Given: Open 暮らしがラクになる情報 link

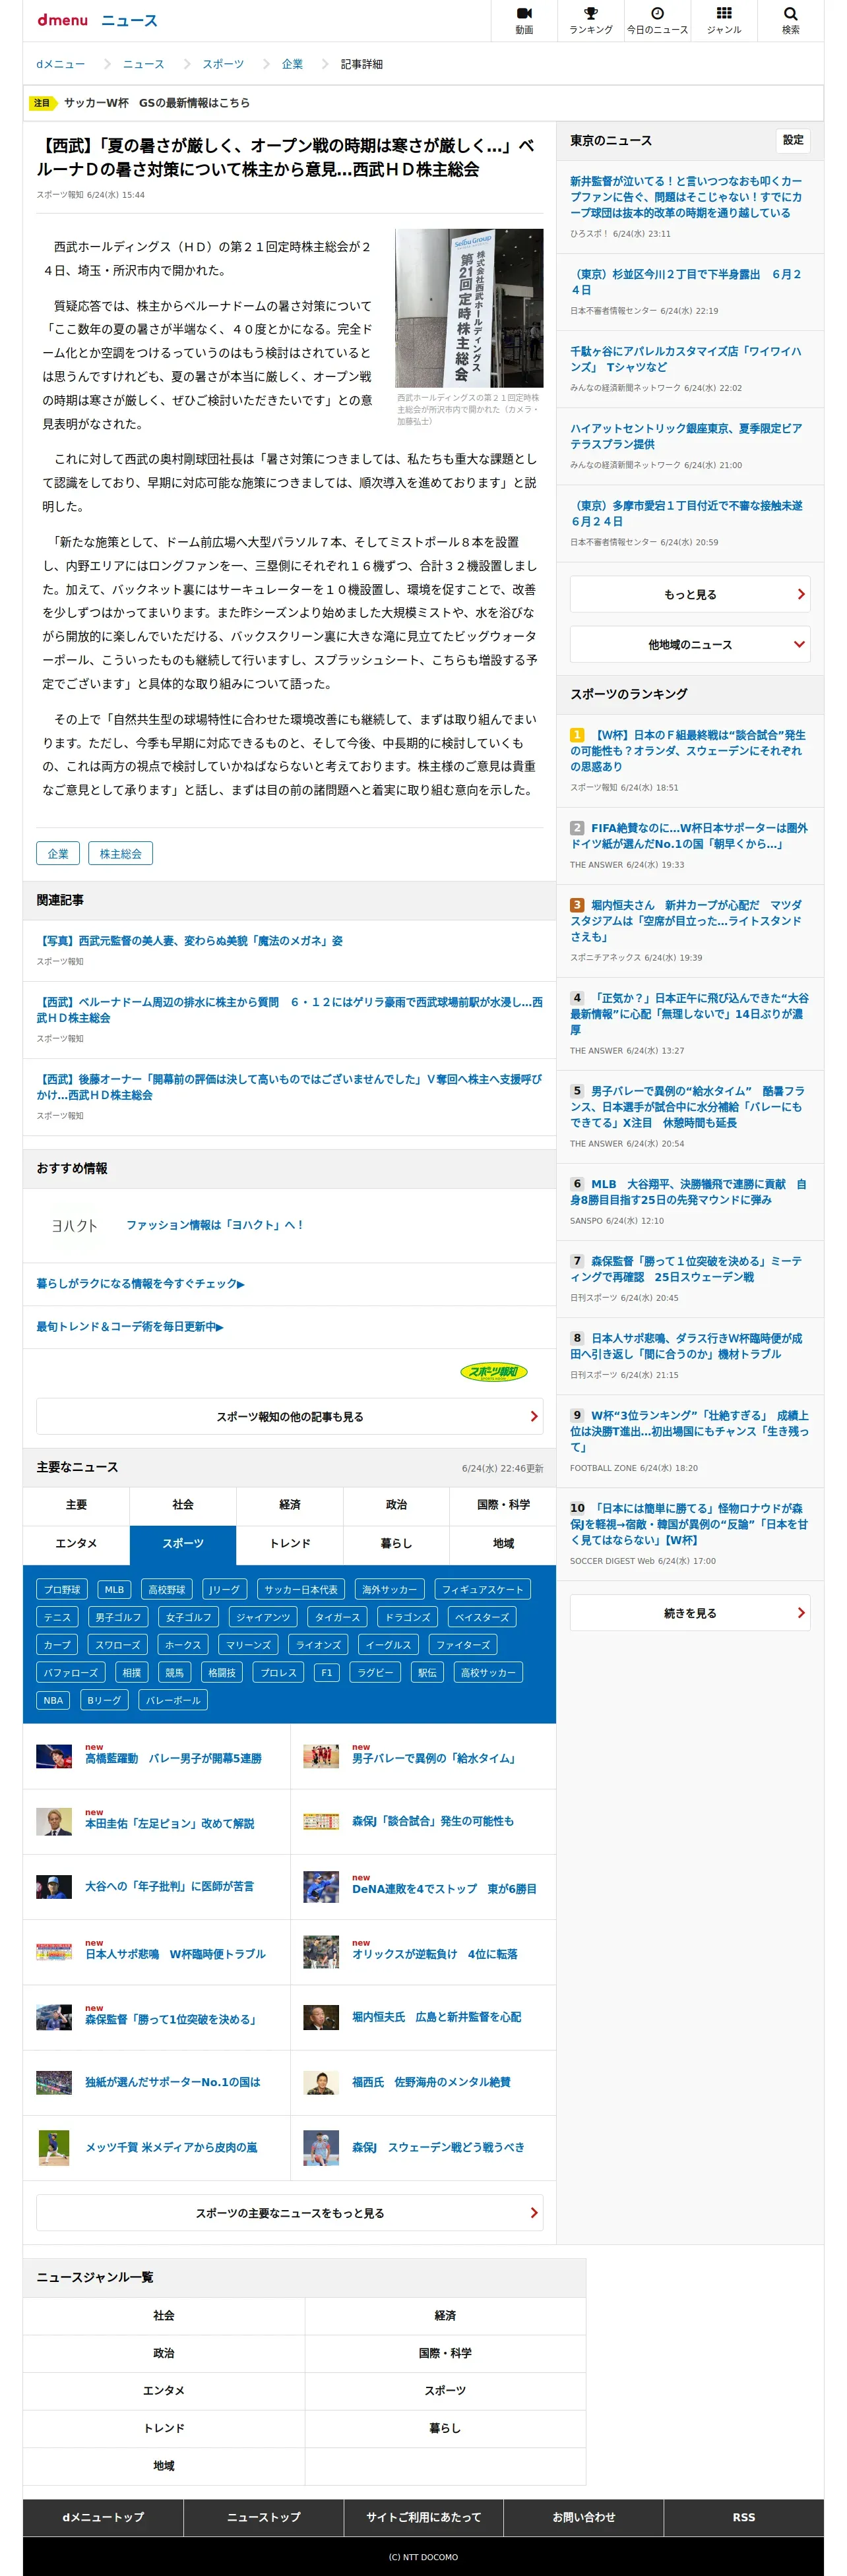Looking at the screenshot, I should (x=140, y=1284).
